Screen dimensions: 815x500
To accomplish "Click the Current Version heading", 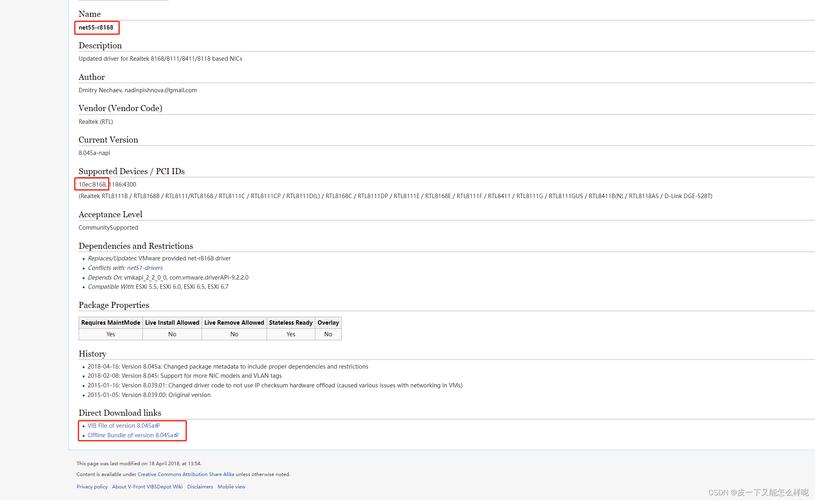I will [108, 139].
